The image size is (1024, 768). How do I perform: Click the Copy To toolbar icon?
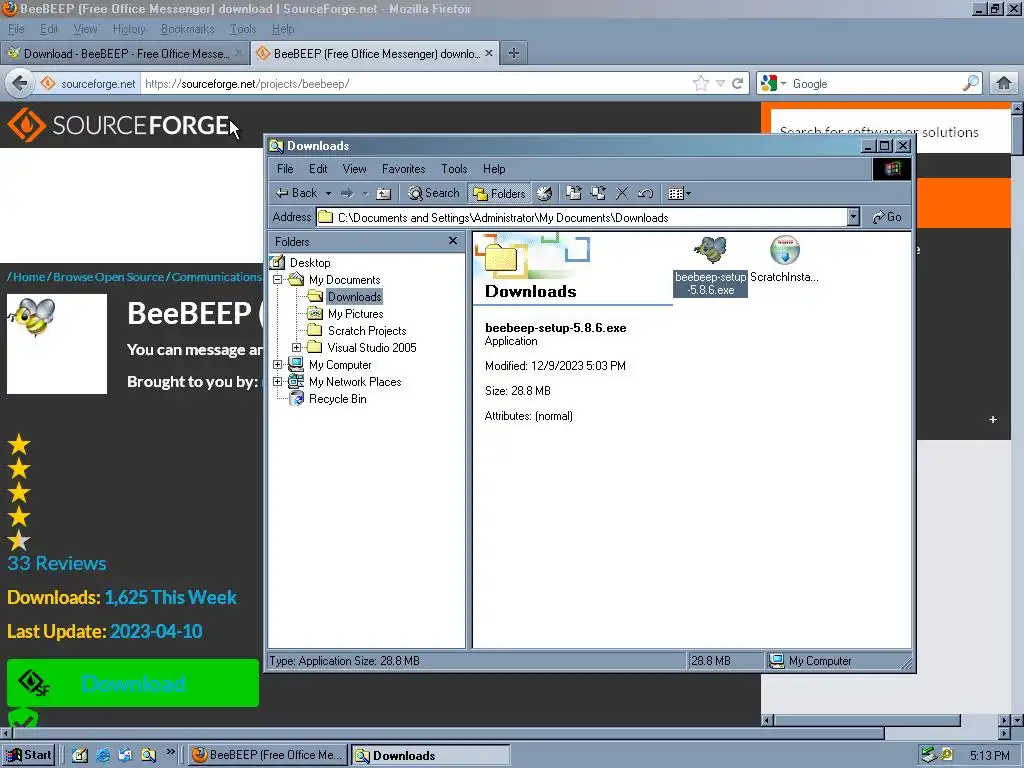pyautogui.click(x=598, y=193)
